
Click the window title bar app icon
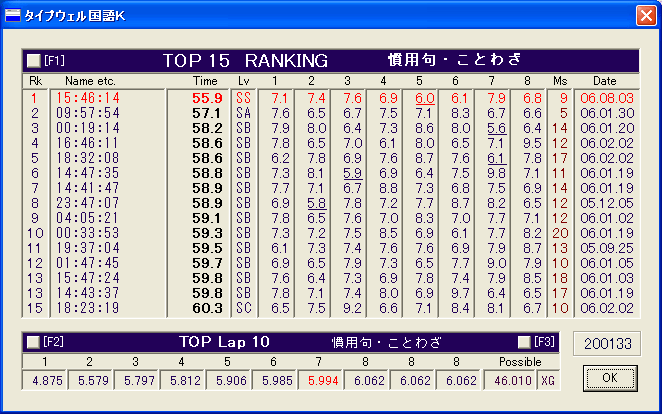tap(12, 16)
